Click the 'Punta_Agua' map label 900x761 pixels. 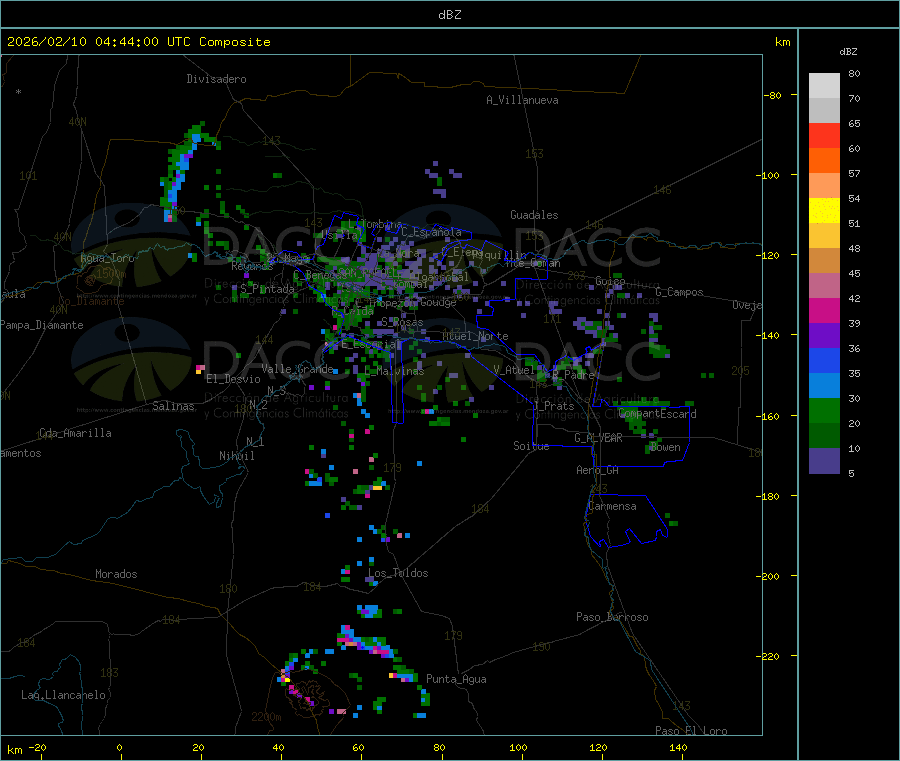456,679
